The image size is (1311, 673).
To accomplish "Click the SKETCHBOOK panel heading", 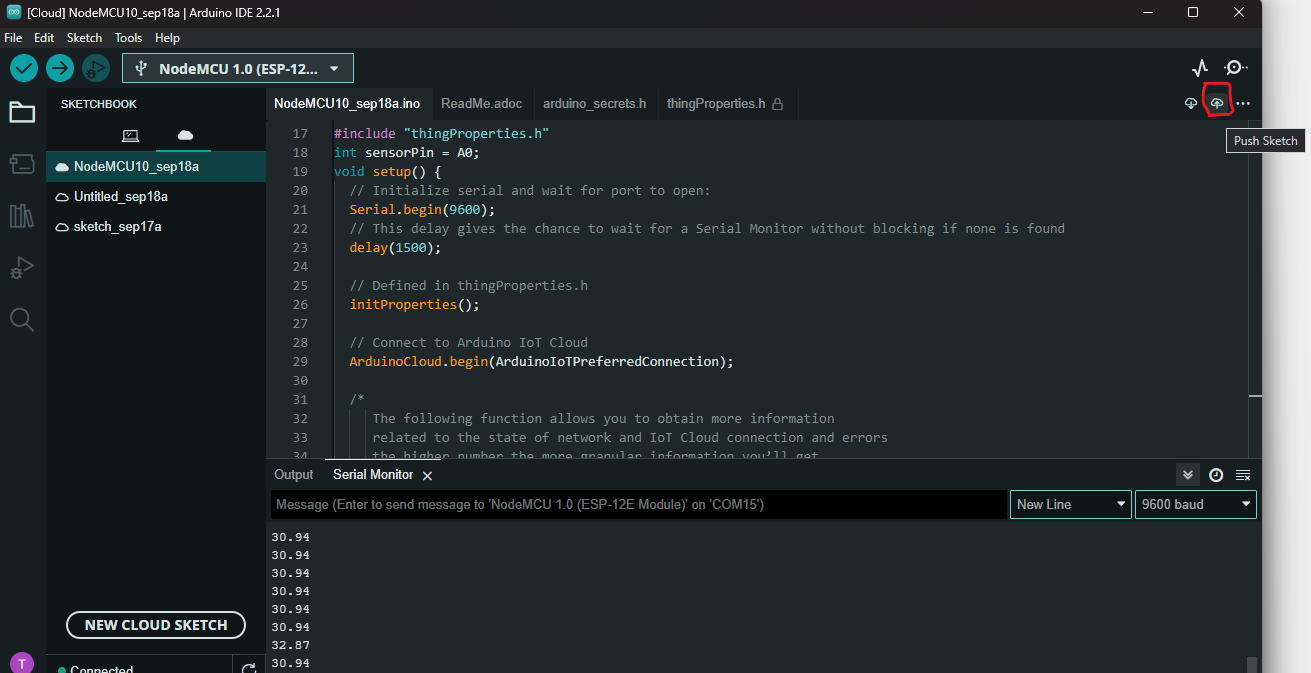I will click(99, 104).
